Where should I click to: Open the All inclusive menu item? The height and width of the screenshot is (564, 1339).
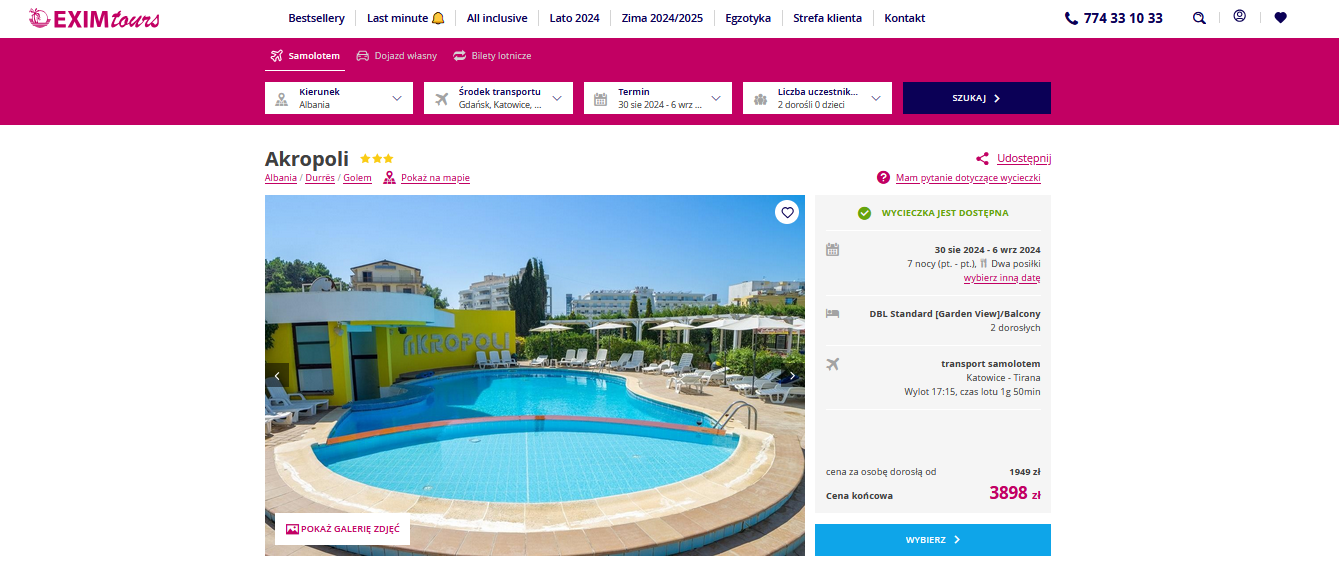(497, 18)
